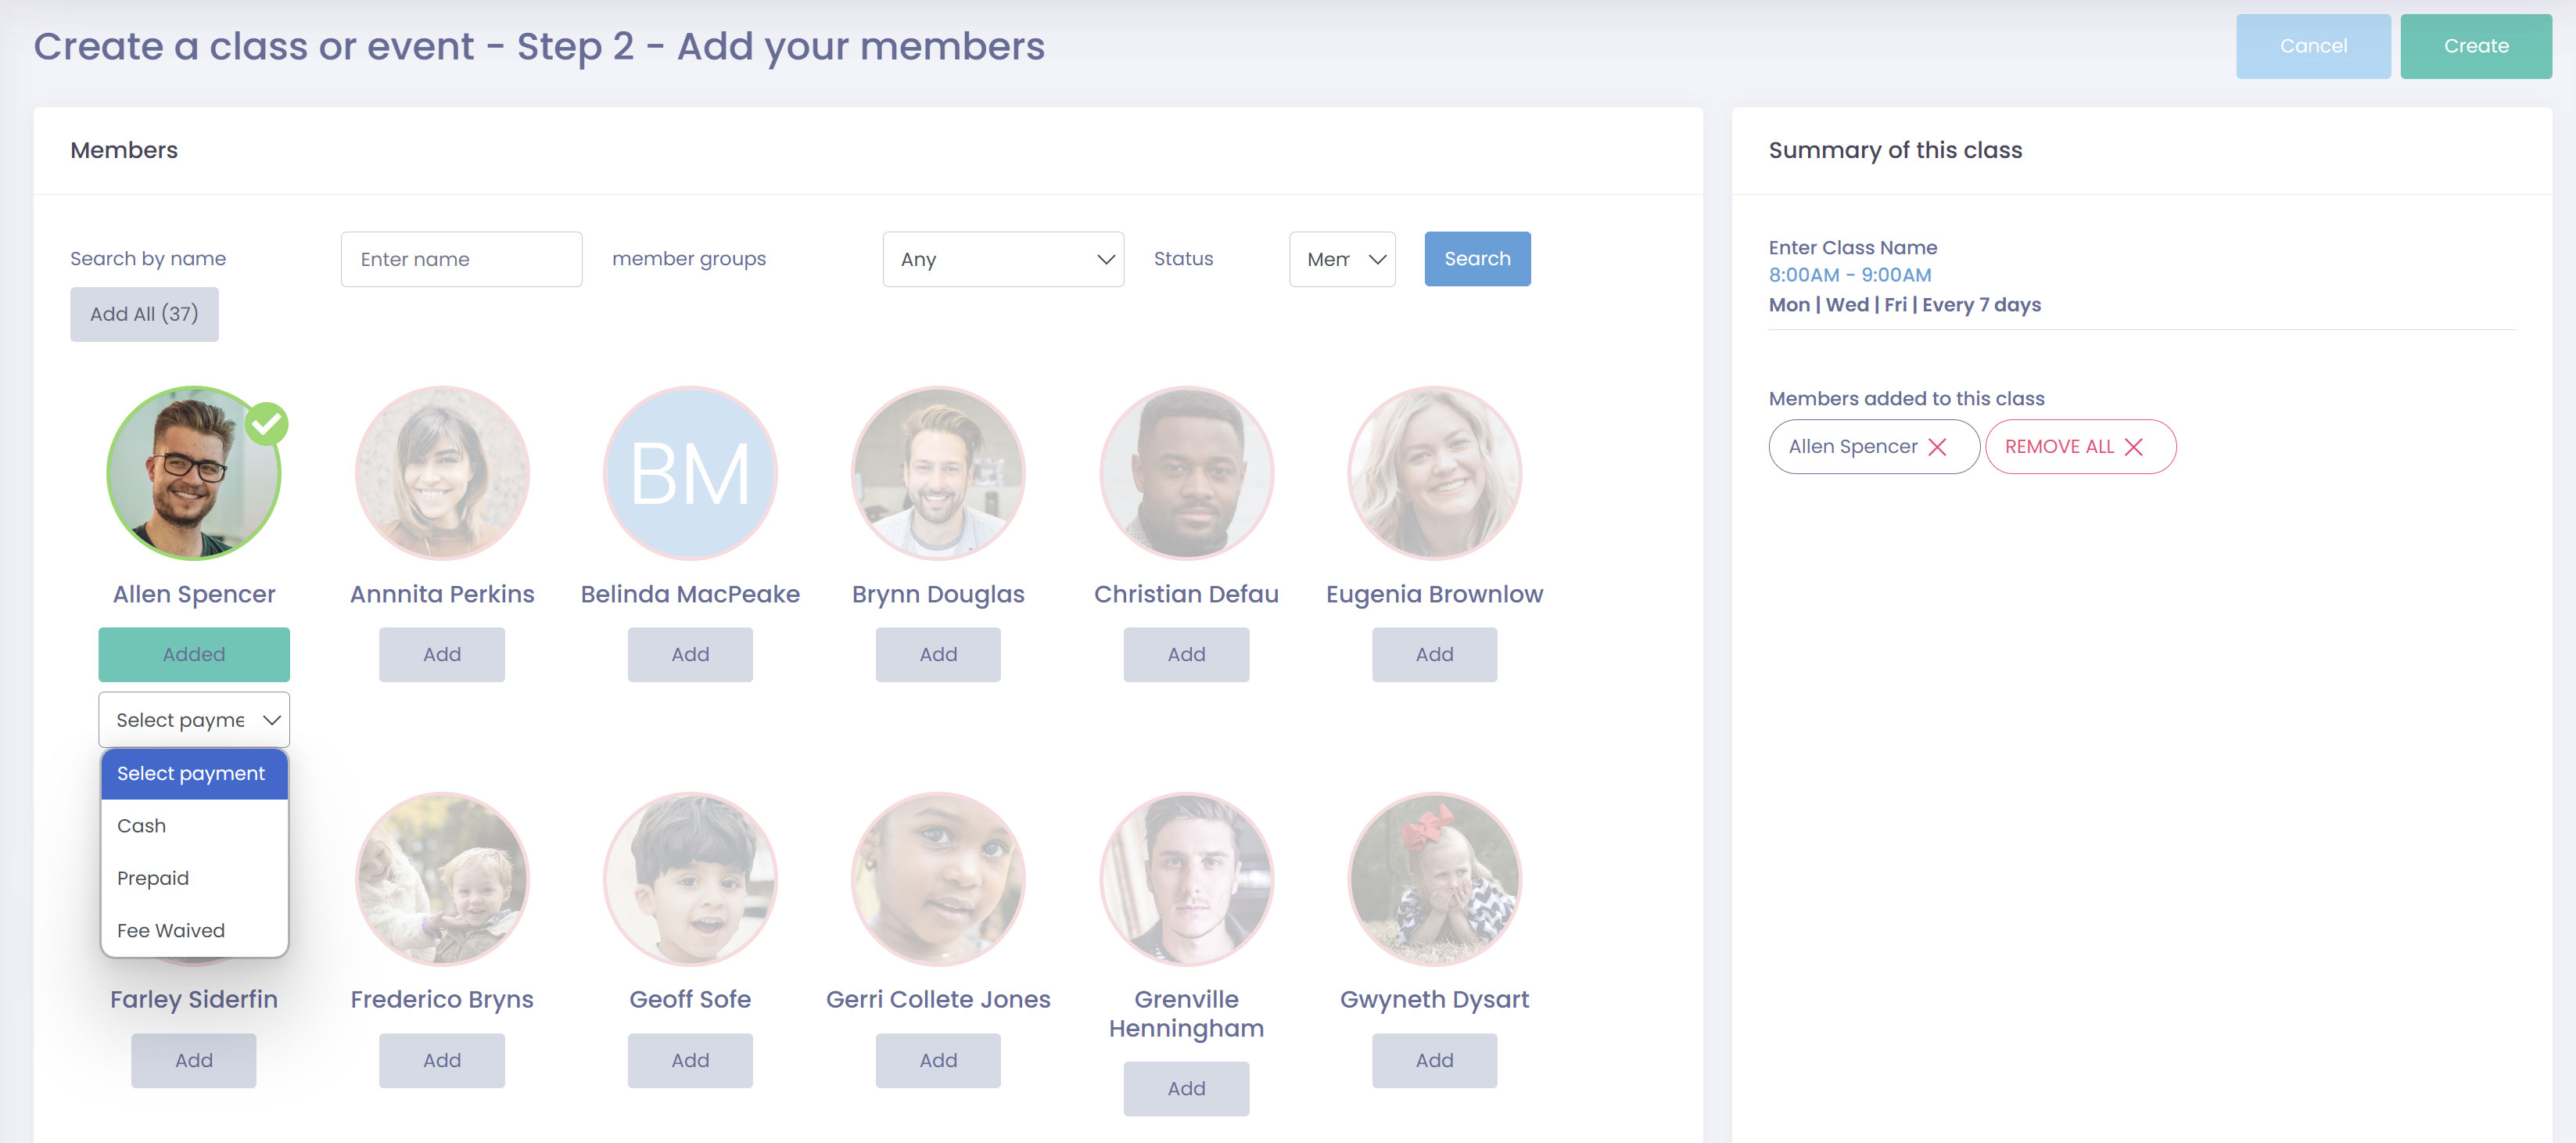
Task: Open the member groups Any dropdown
Action: 1003,259
